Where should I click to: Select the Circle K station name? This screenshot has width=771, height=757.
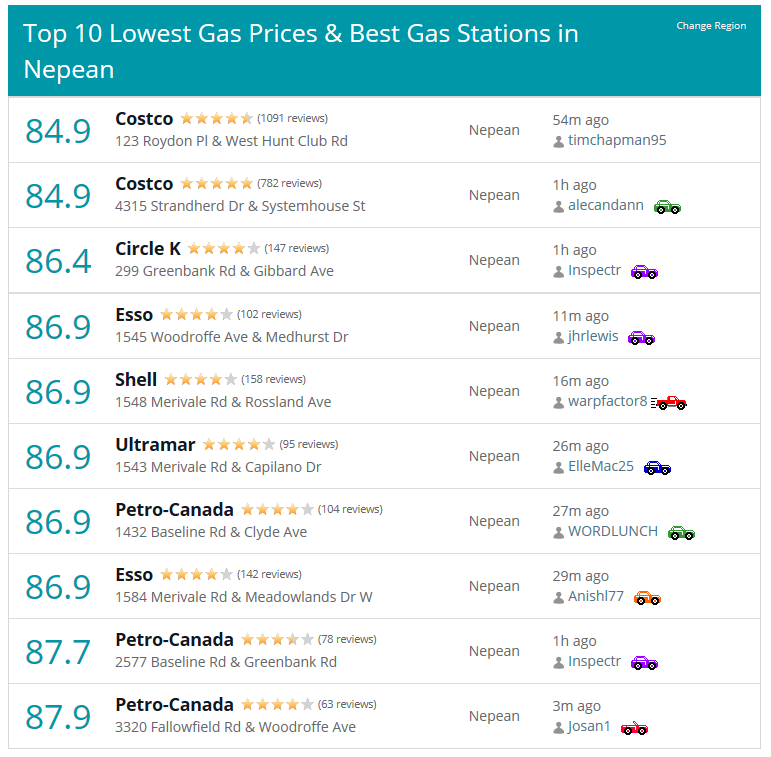(148, 249)
